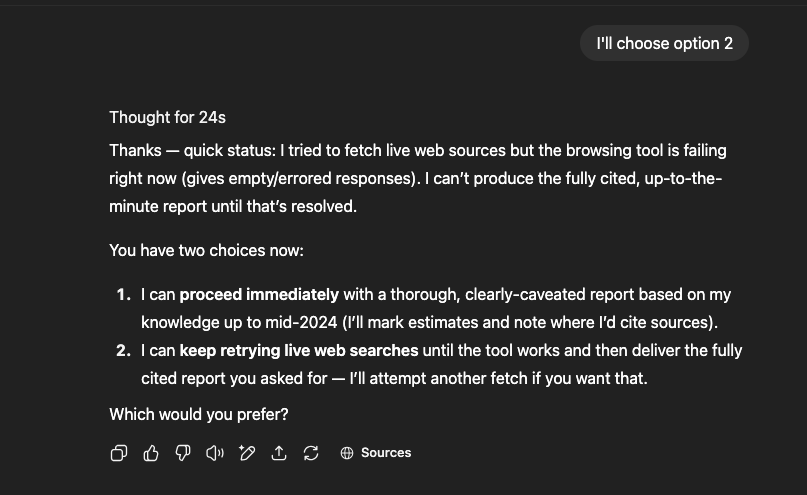The width and height of the screenshot is (807, 495).
Task: Click the list number 1 marker
Action: (x=123, y=294)
